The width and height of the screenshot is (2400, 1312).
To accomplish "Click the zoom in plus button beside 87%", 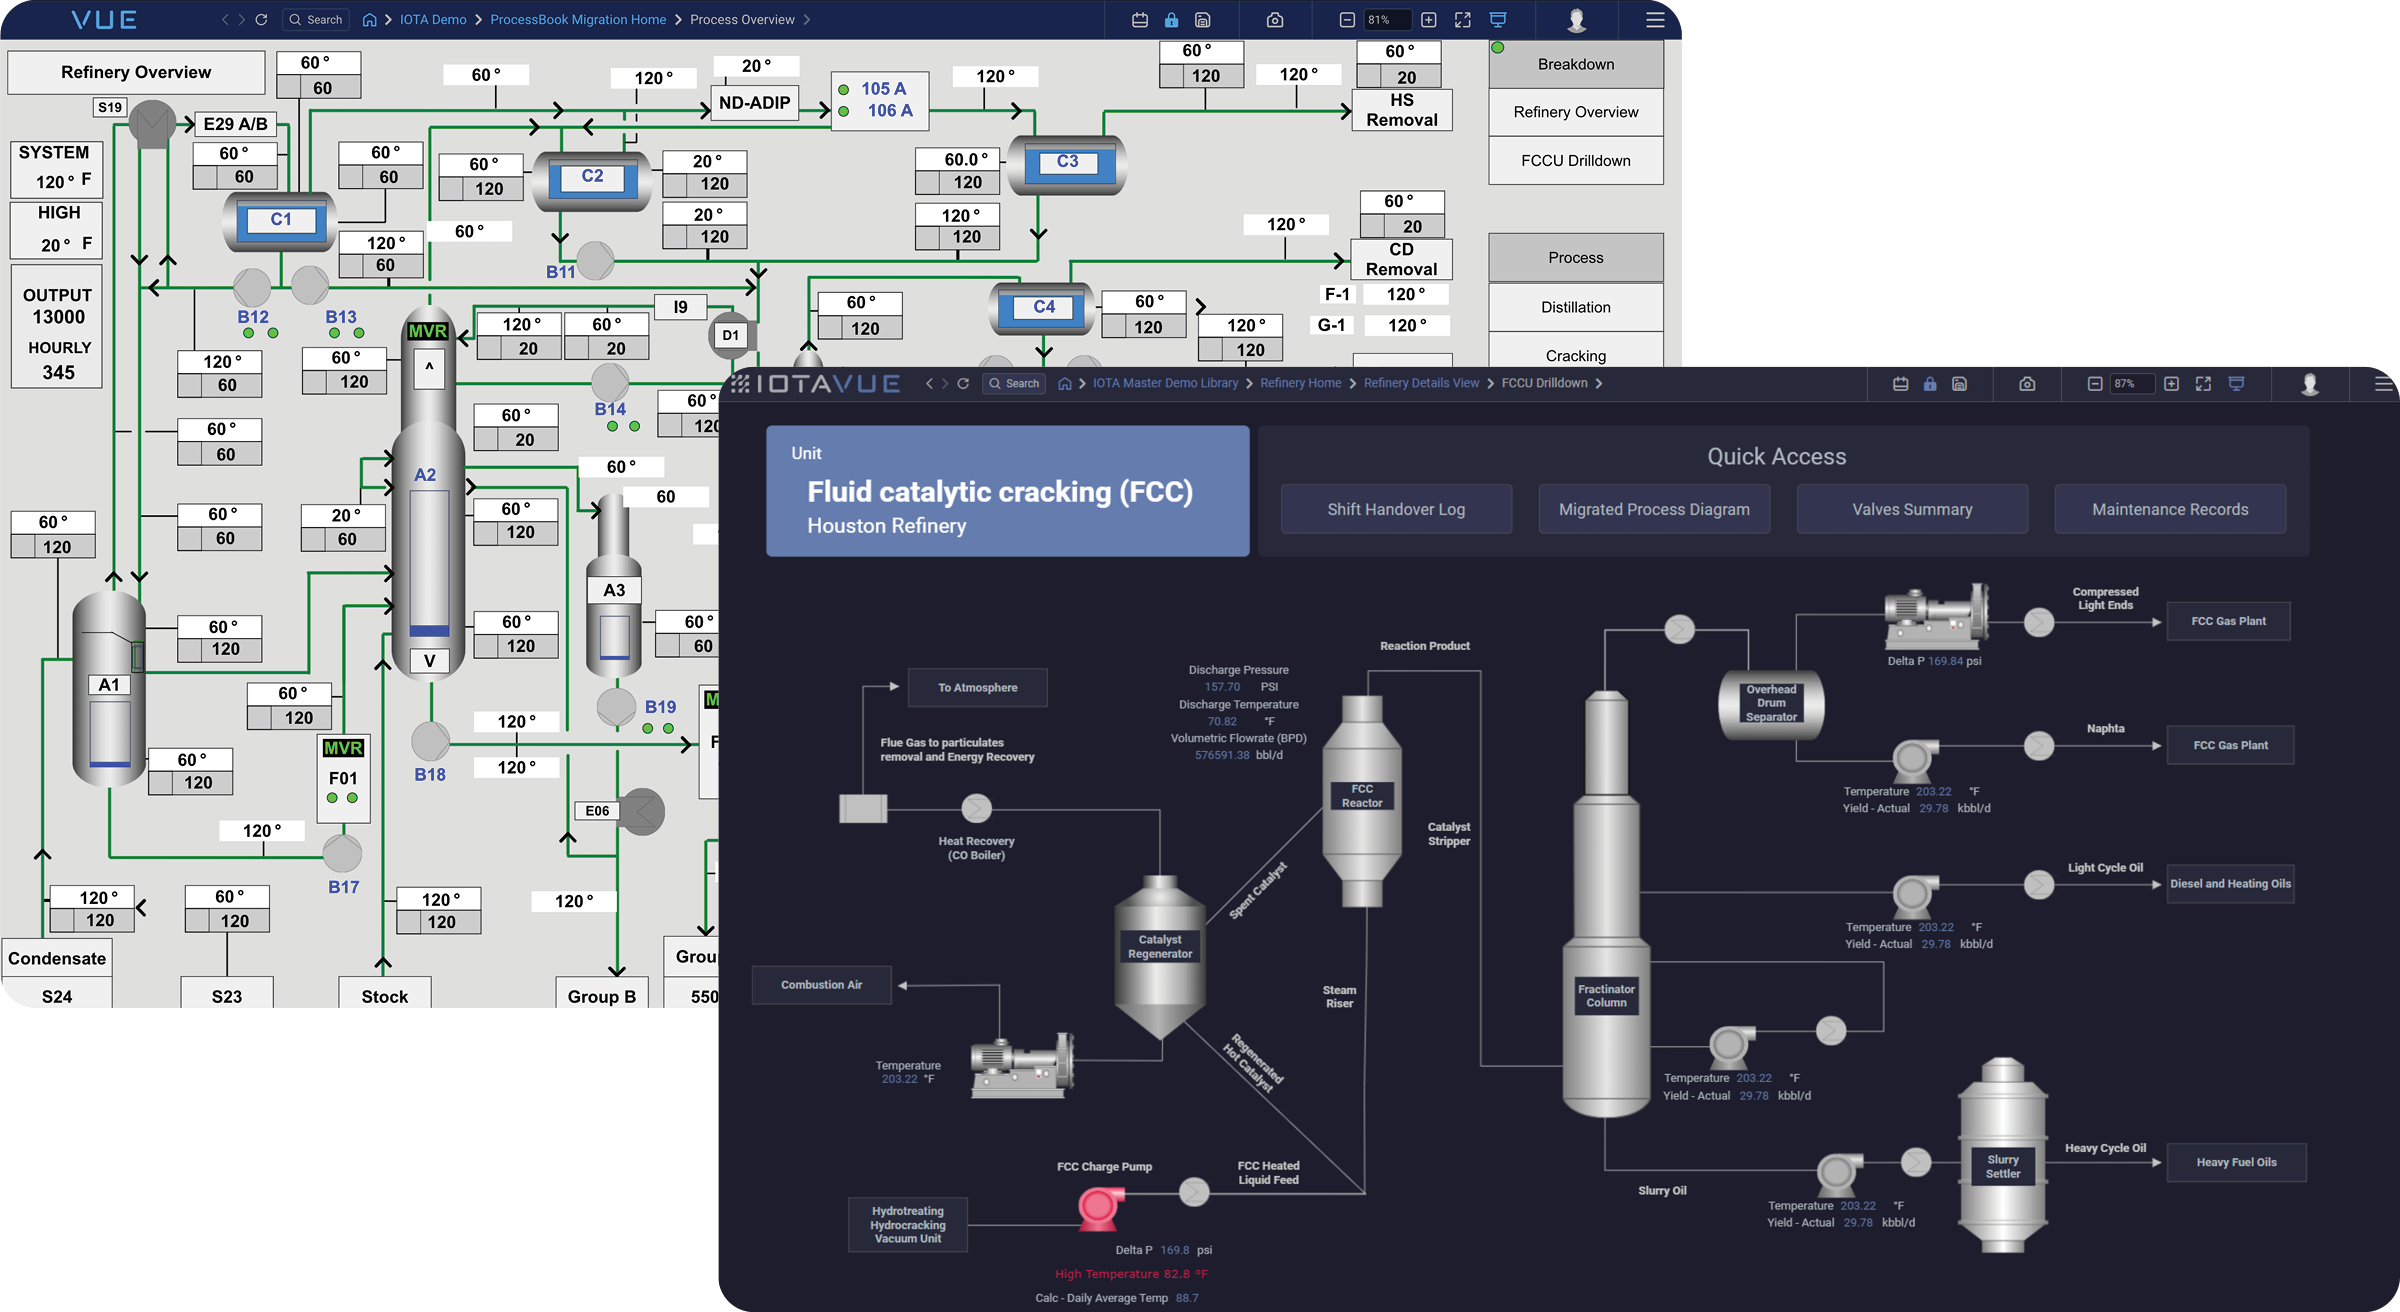I will pos(2171,384).
